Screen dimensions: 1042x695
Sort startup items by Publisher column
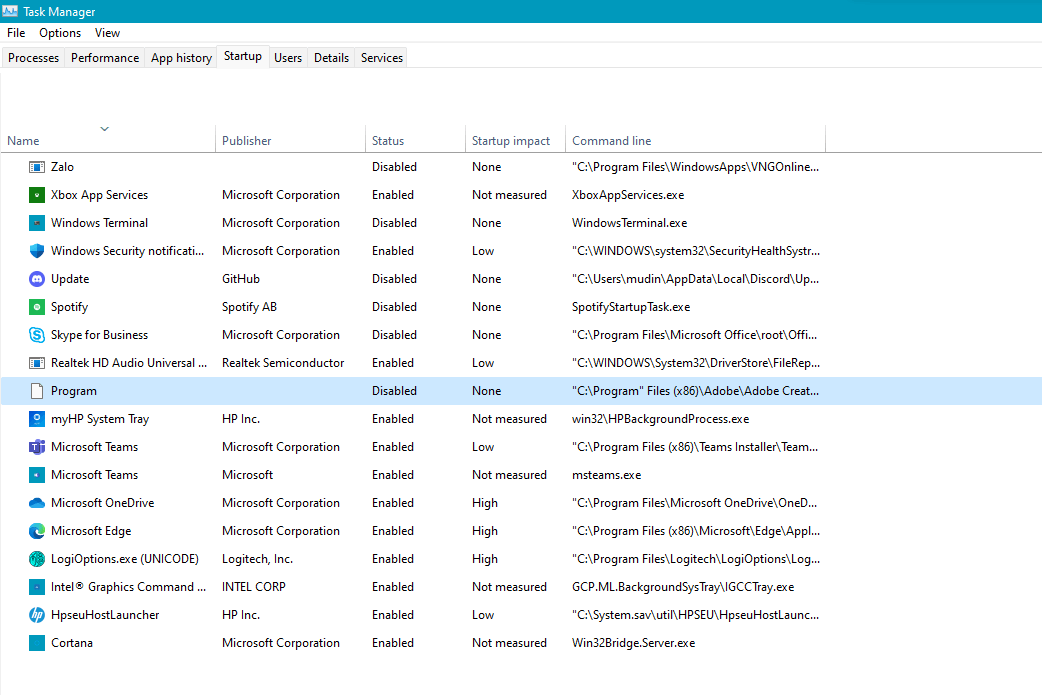(246, 140)
